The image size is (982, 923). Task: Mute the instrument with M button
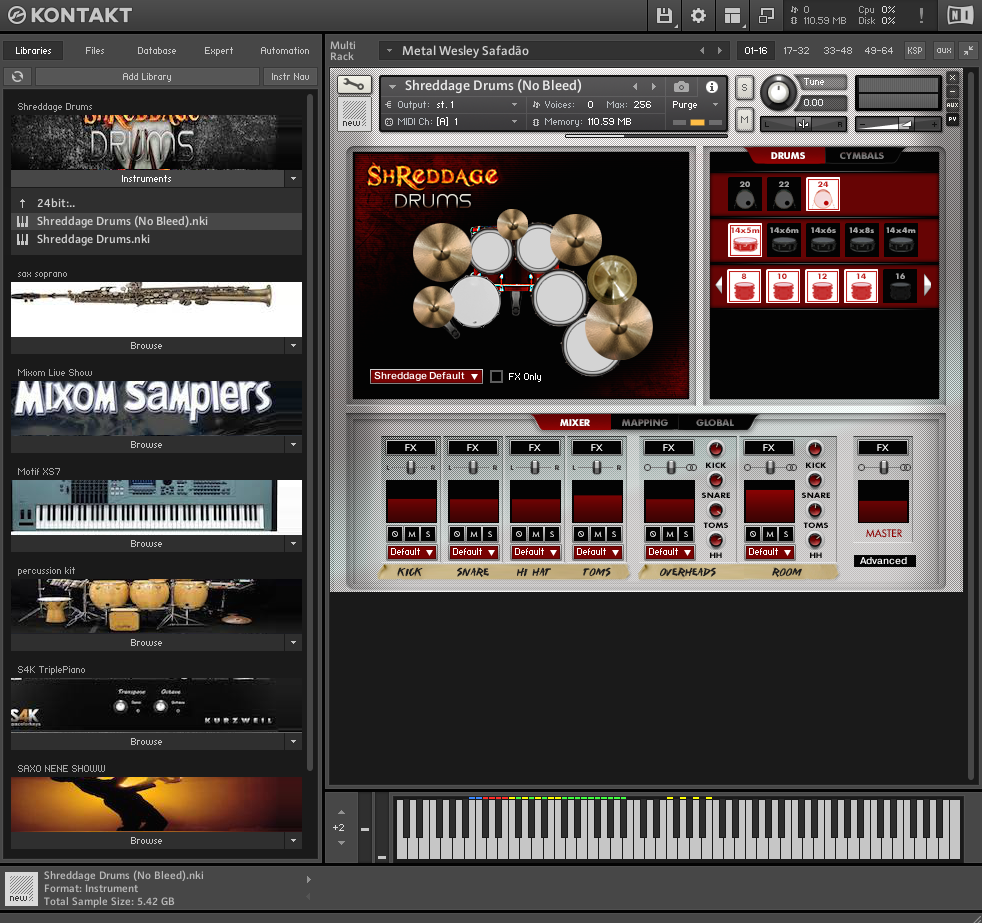[744, 119]
